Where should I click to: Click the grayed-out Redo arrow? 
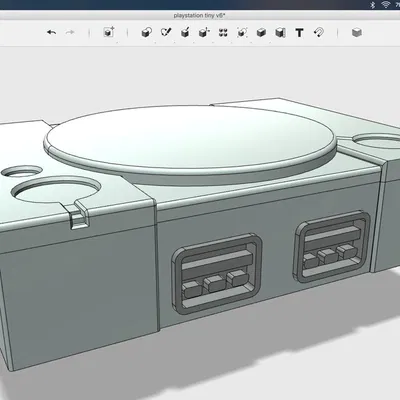(70, 32)
